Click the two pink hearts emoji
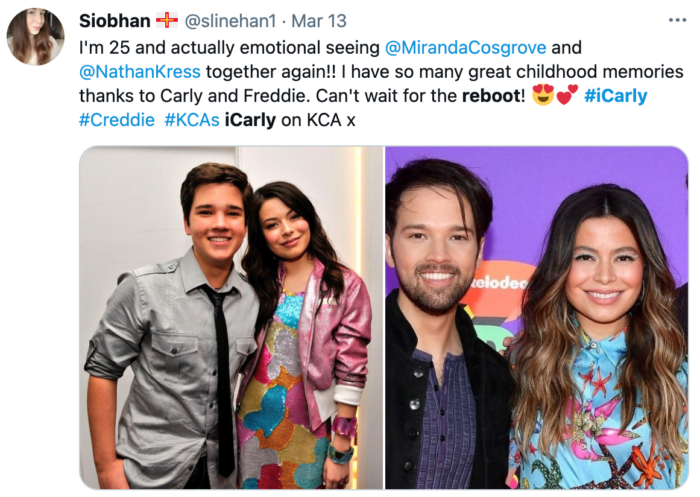Image resolution: width=700 pixels, height=497 pixels. point(567,95)
